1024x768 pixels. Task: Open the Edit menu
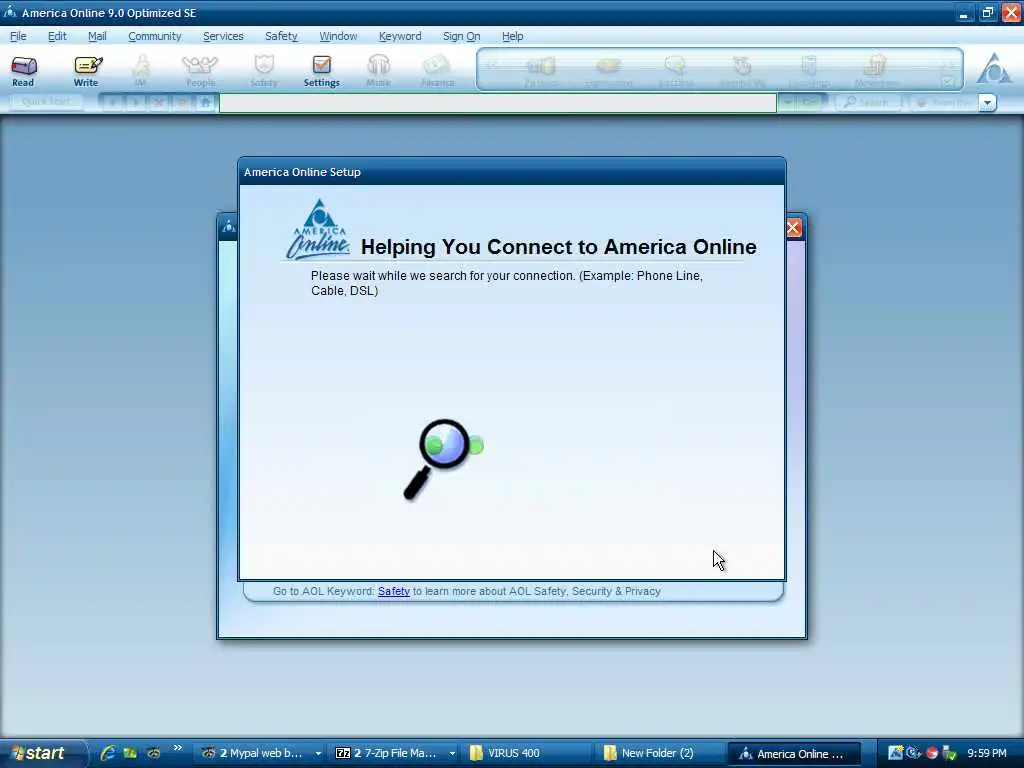57,36
